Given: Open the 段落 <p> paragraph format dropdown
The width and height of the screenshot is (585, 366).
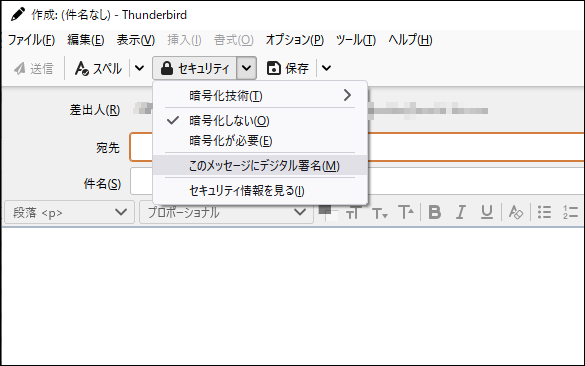Looking at the screenshot, I should pyautogui.click(x=69, y=212).
